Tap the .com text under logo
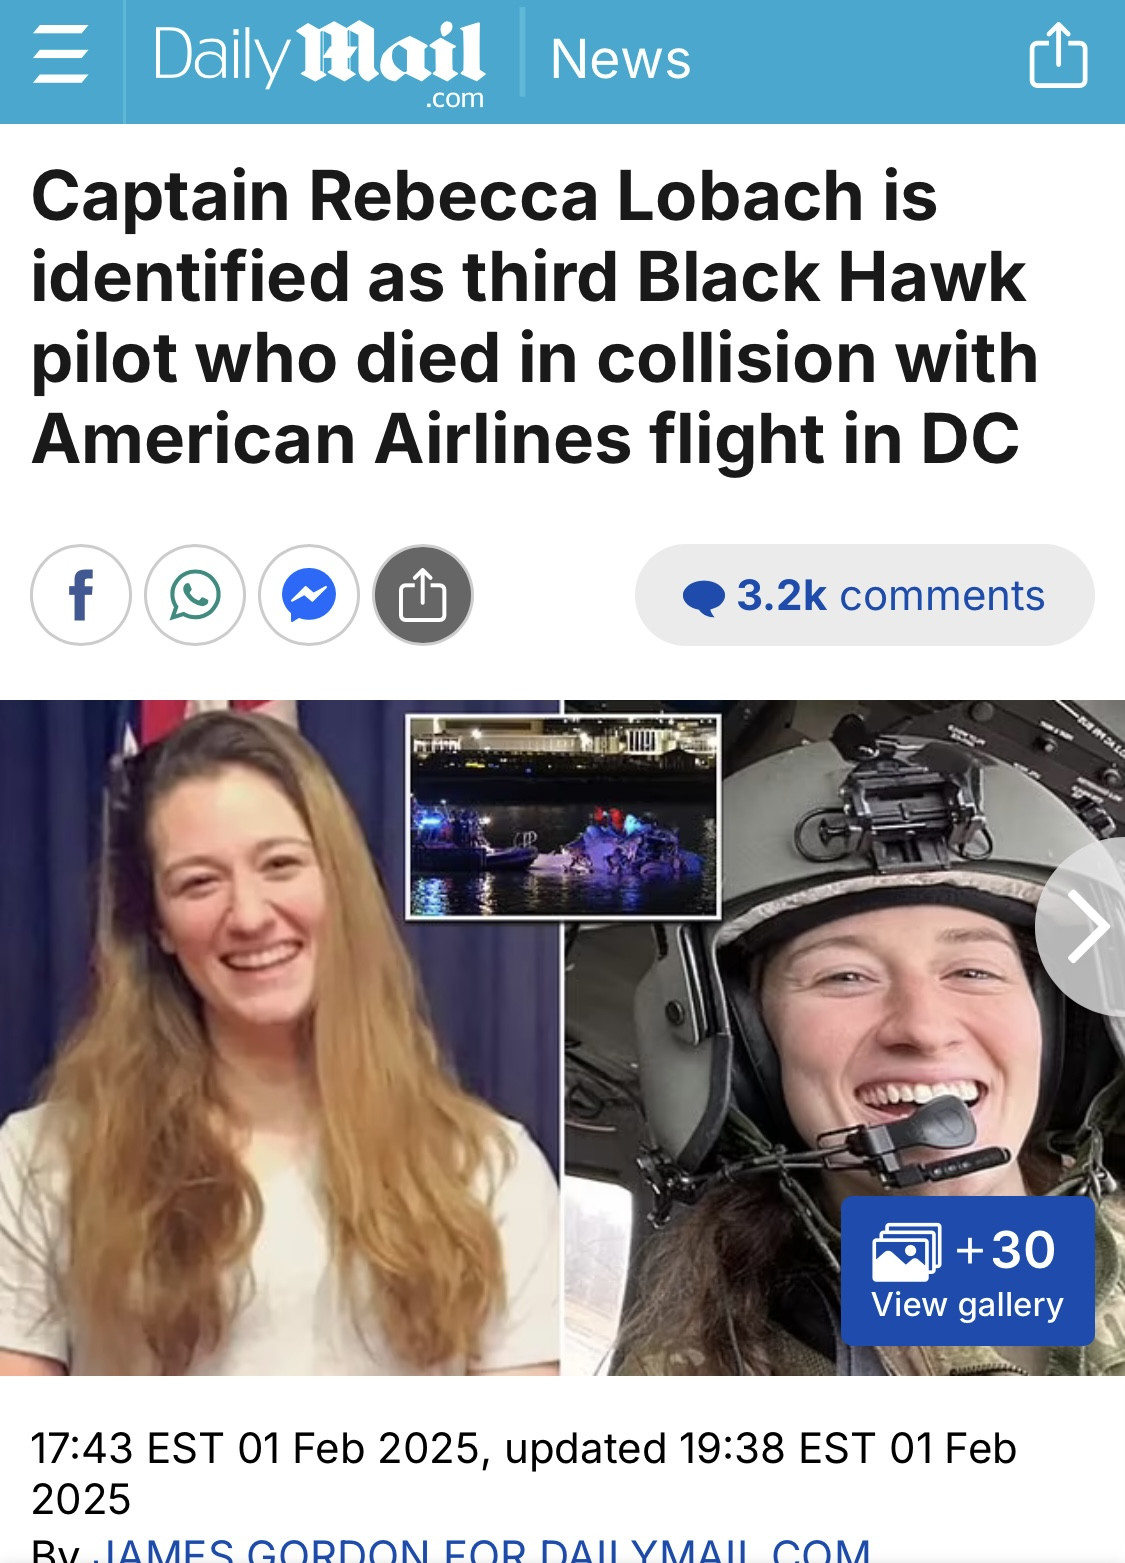1125x1563 pixels. click(455, 99)
